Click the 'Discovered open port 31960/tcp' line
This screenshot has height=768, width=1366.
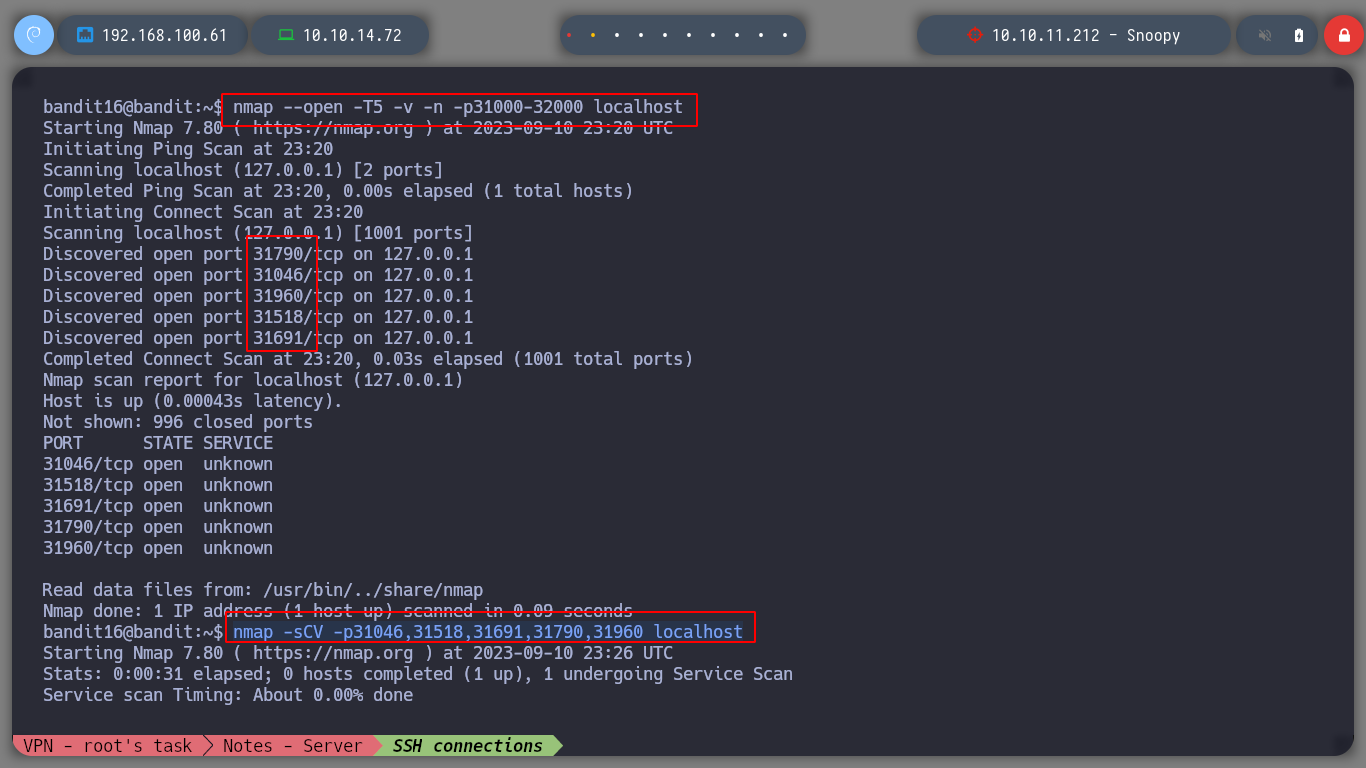(x=258, y=296)
